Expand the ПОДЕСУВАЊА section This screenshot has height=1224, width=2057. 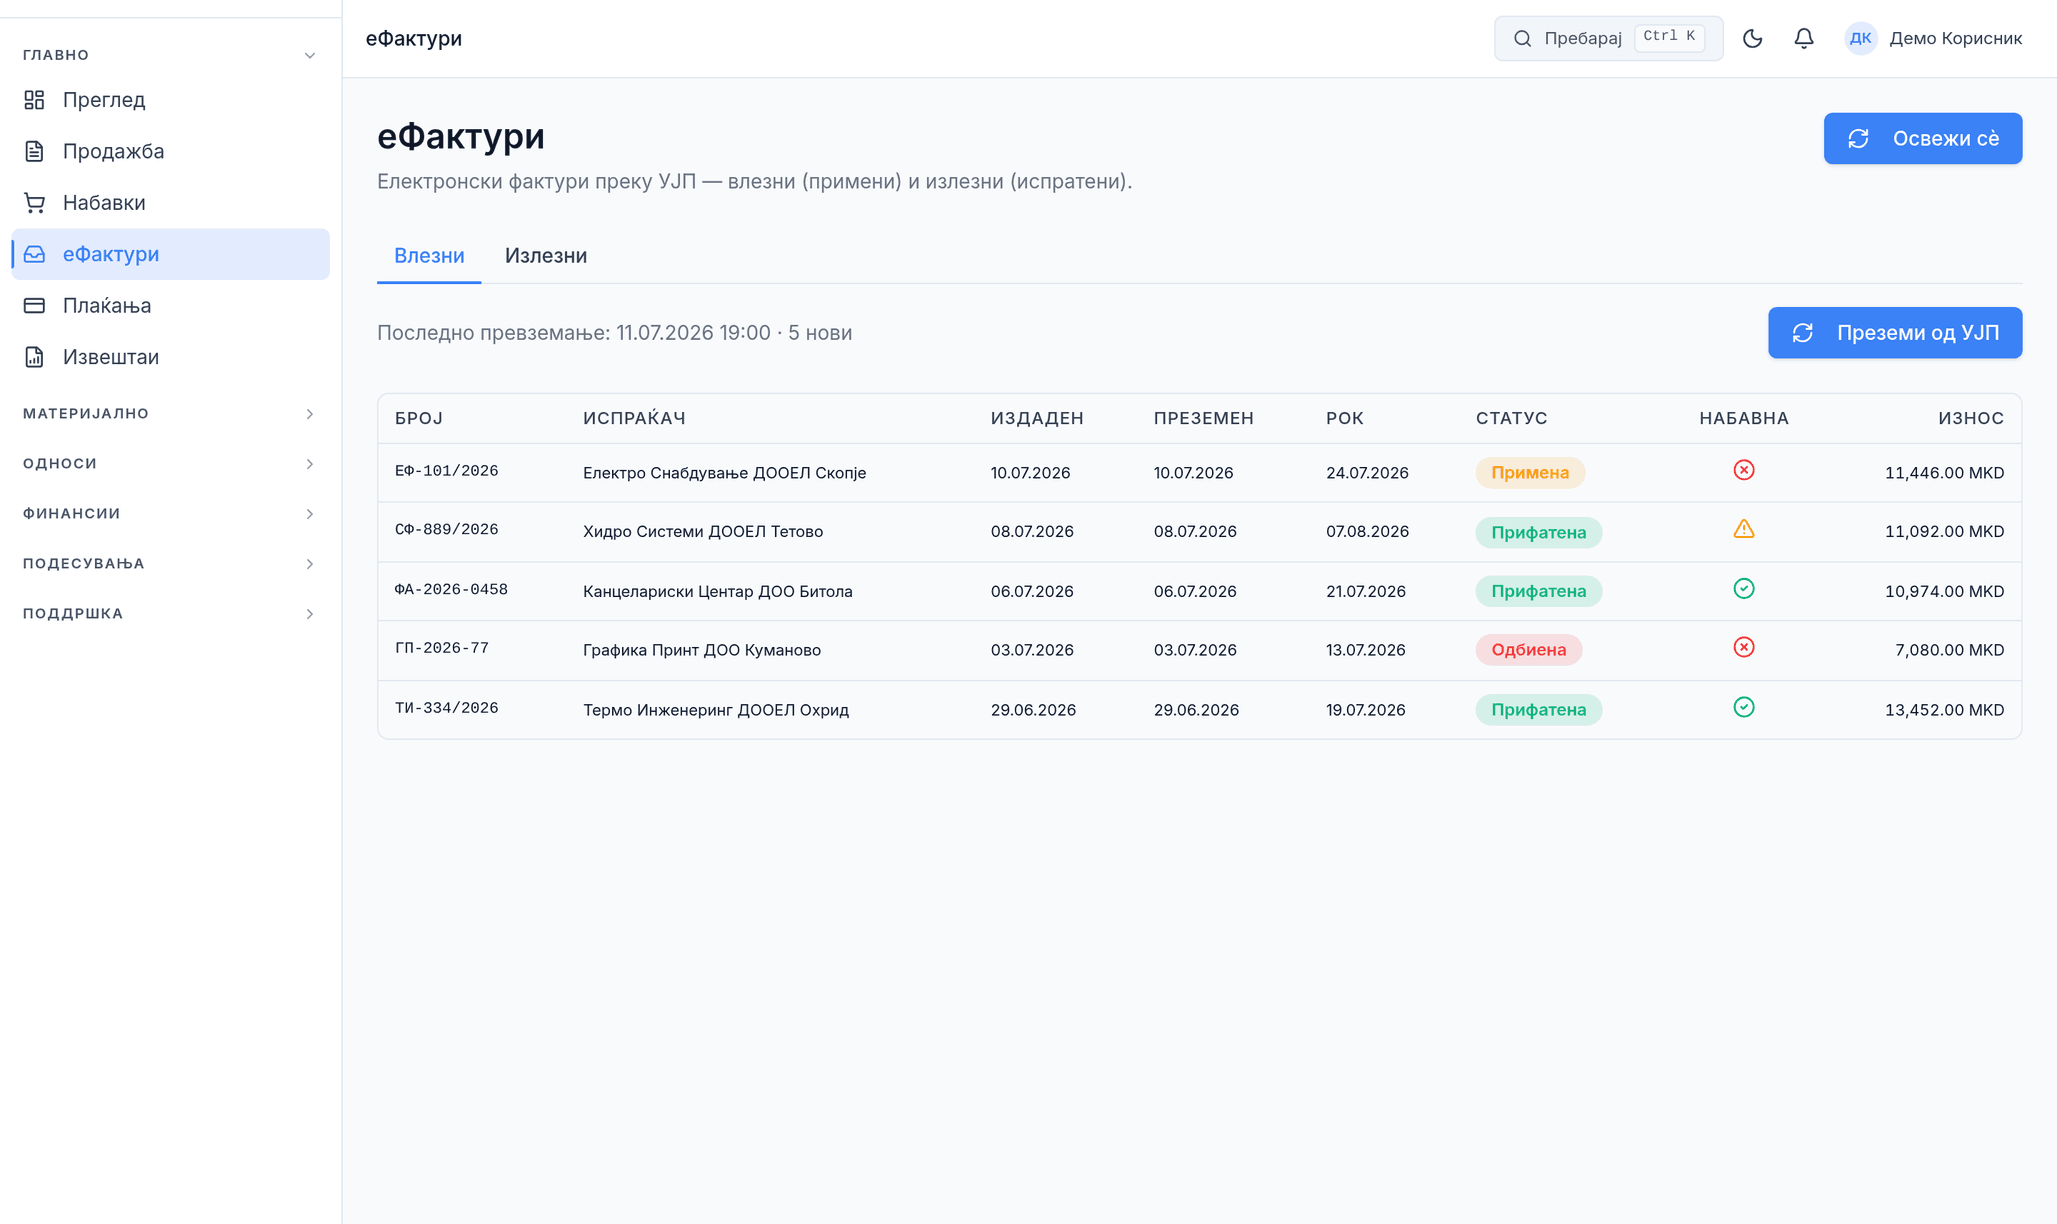tap(170, 564)
